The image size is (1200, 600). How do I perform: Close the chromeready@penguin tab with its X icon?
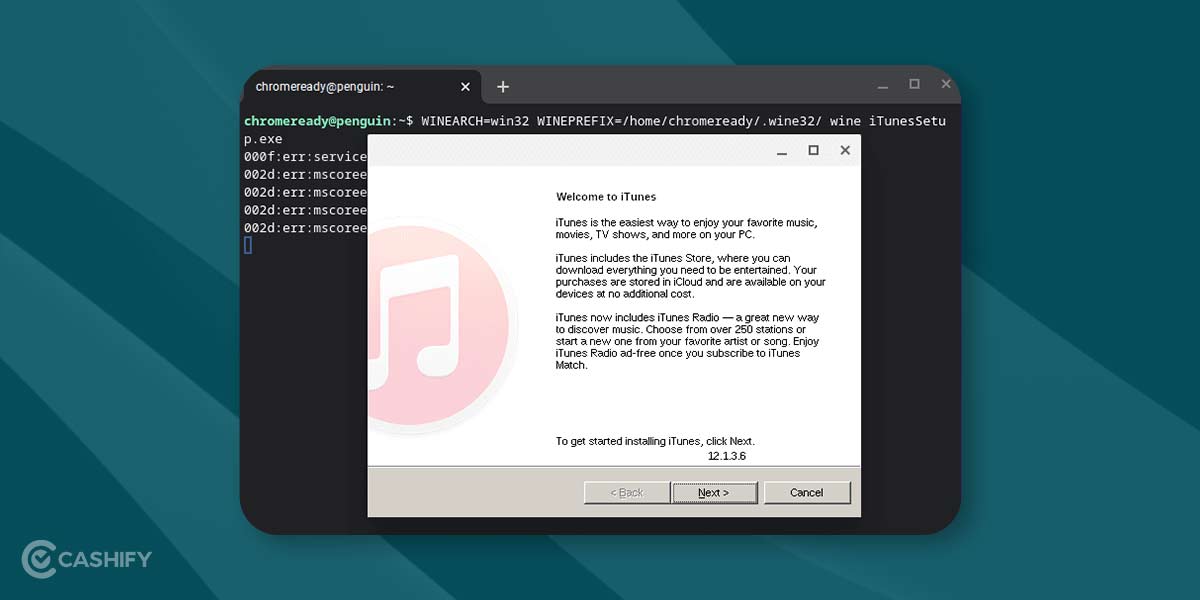465,86
